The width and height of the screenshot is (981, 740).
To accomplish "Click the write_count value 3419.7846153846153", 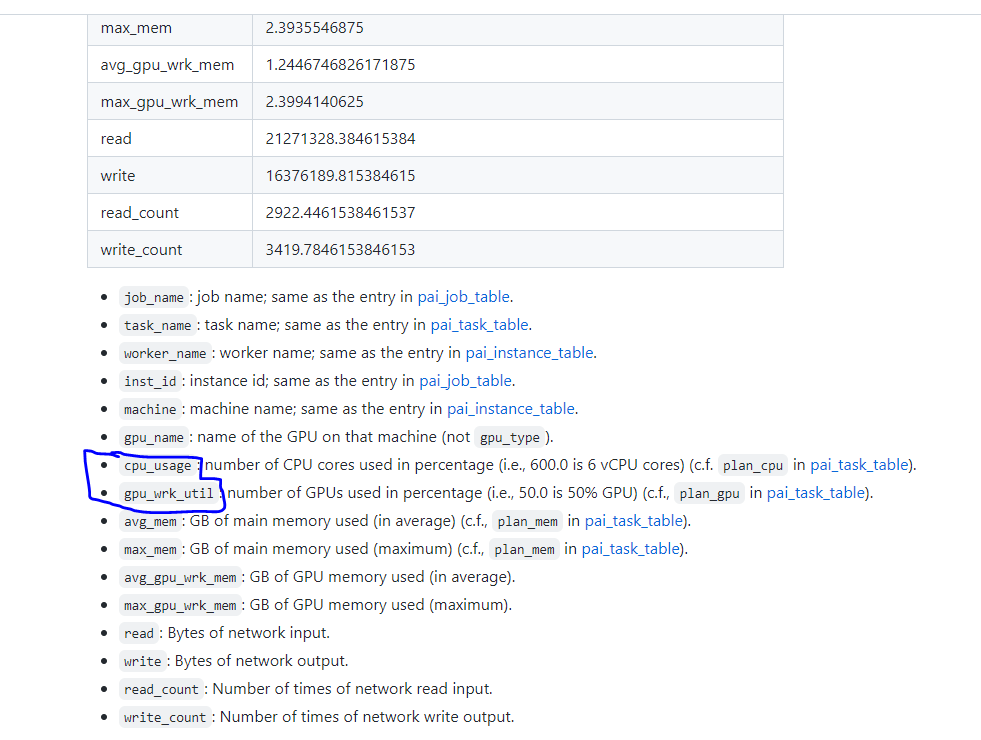I will click(x=339, y=248).
